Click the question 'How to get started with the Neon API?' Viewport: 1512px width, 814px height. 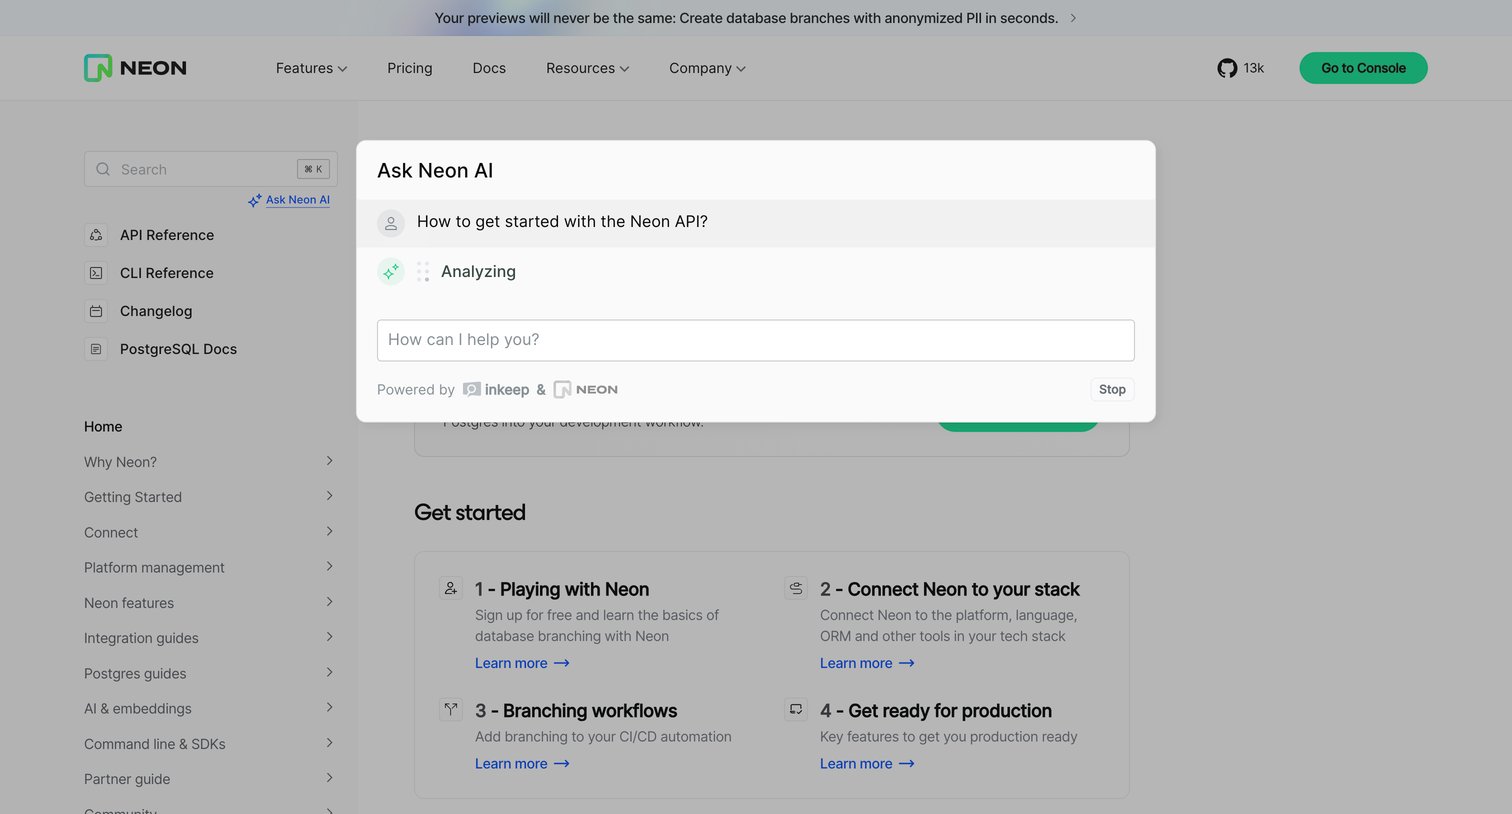click(x=562, y=222)
